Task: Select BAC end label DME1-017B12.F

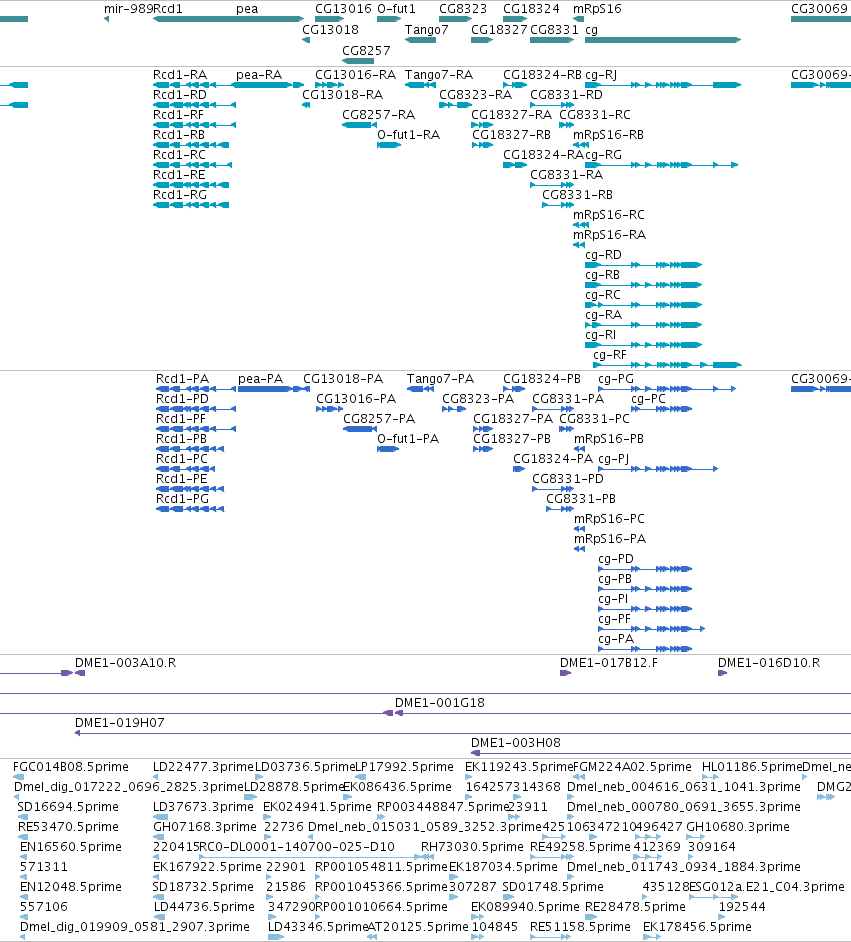Action: 609,663
